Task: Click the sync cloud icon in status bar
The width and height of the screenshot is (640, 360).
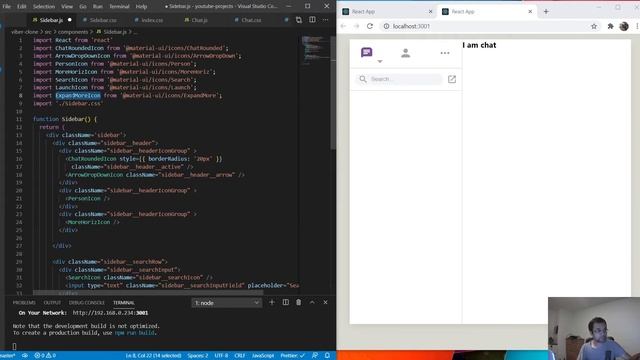Action: 25,356
